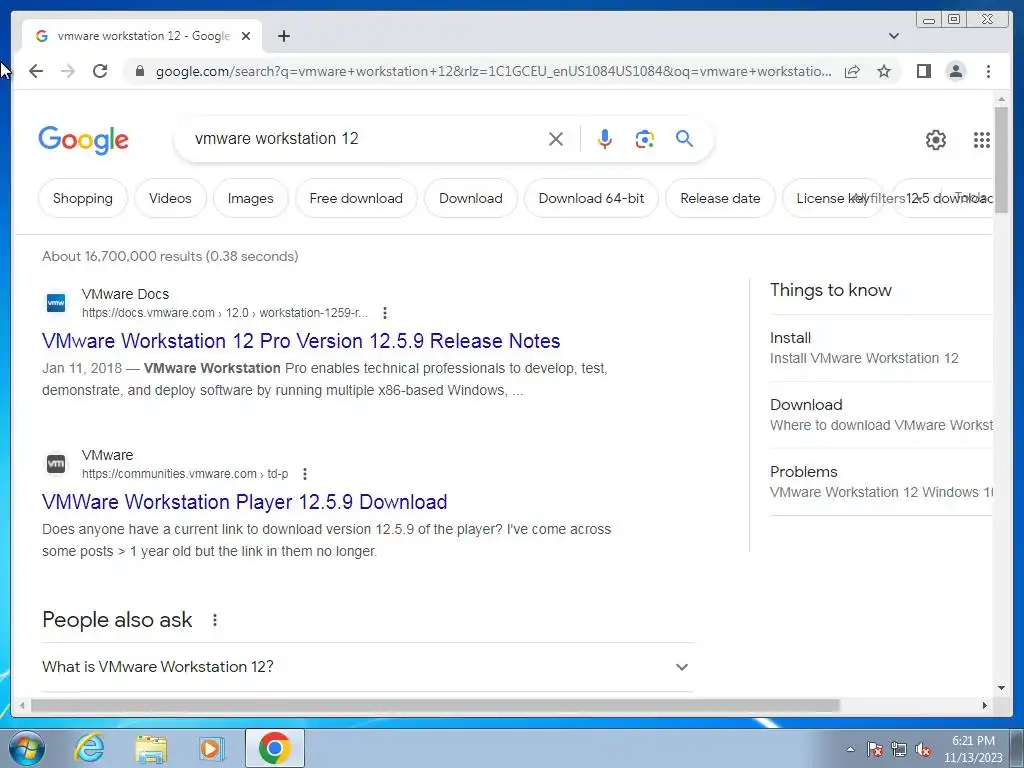The image size is (1024, 768).
Task: Go back to the previous page
Action: (x=36, y=71)
